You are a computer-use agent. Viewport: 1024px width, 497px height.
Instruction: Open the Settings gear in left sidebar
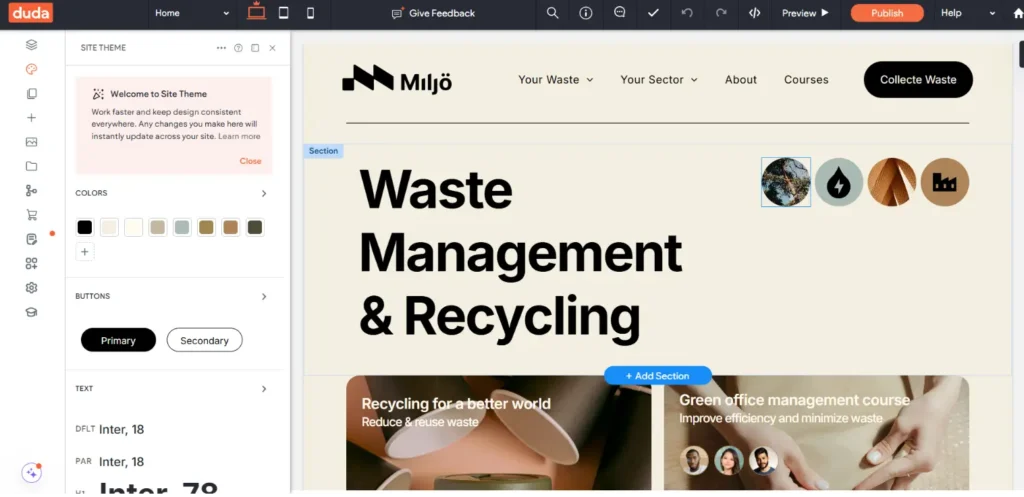31,288
